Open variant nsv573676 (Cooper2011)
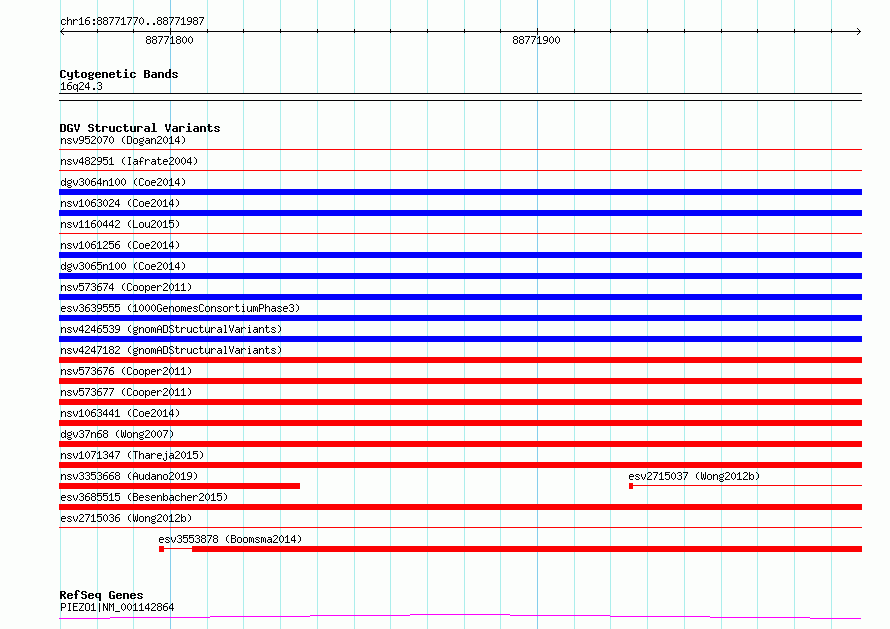890x629 pixels. (126, 371)
